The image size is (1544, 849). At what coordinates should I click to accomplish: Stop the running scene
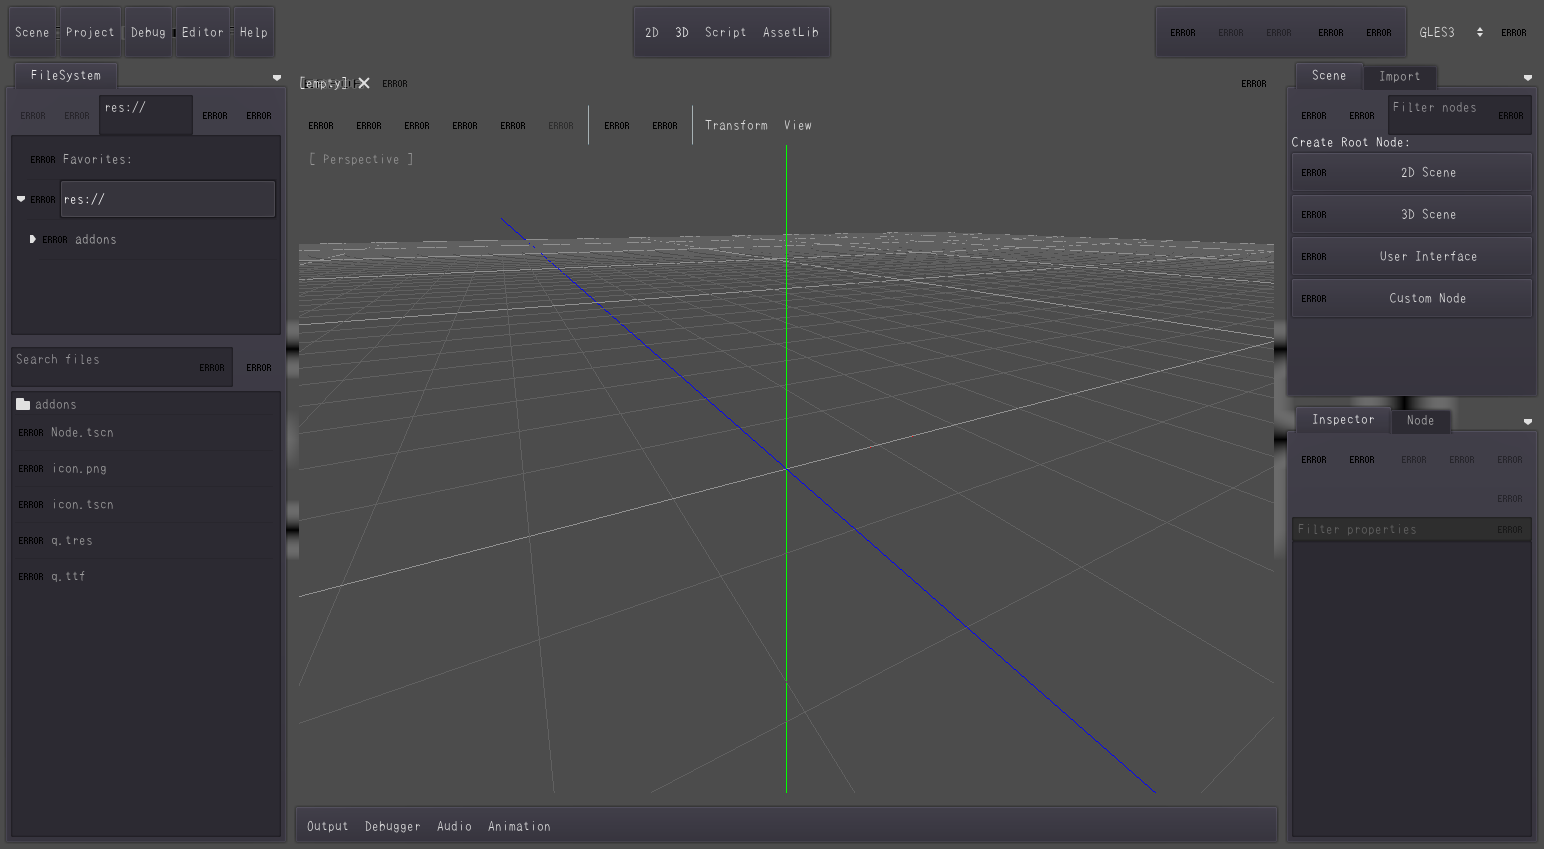1279,32
